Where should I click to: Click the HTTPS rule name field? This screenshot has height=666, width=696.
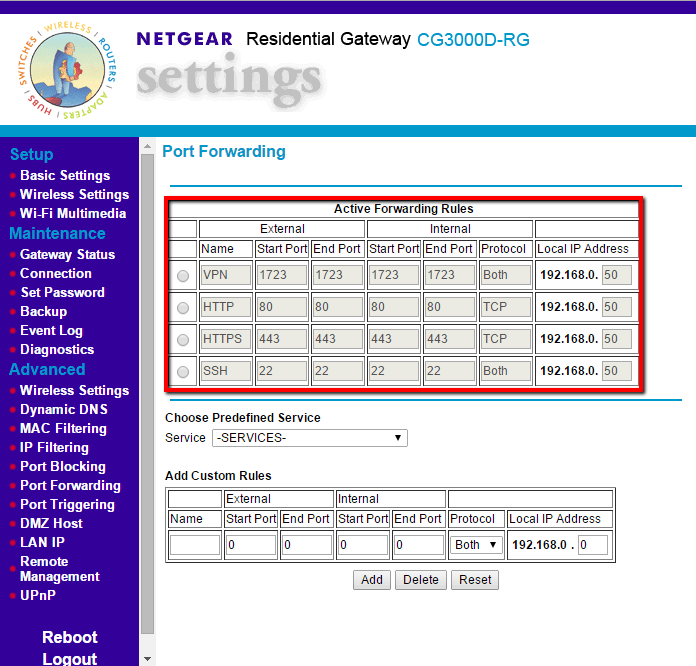pyautogui.click(x=226, y=339)
